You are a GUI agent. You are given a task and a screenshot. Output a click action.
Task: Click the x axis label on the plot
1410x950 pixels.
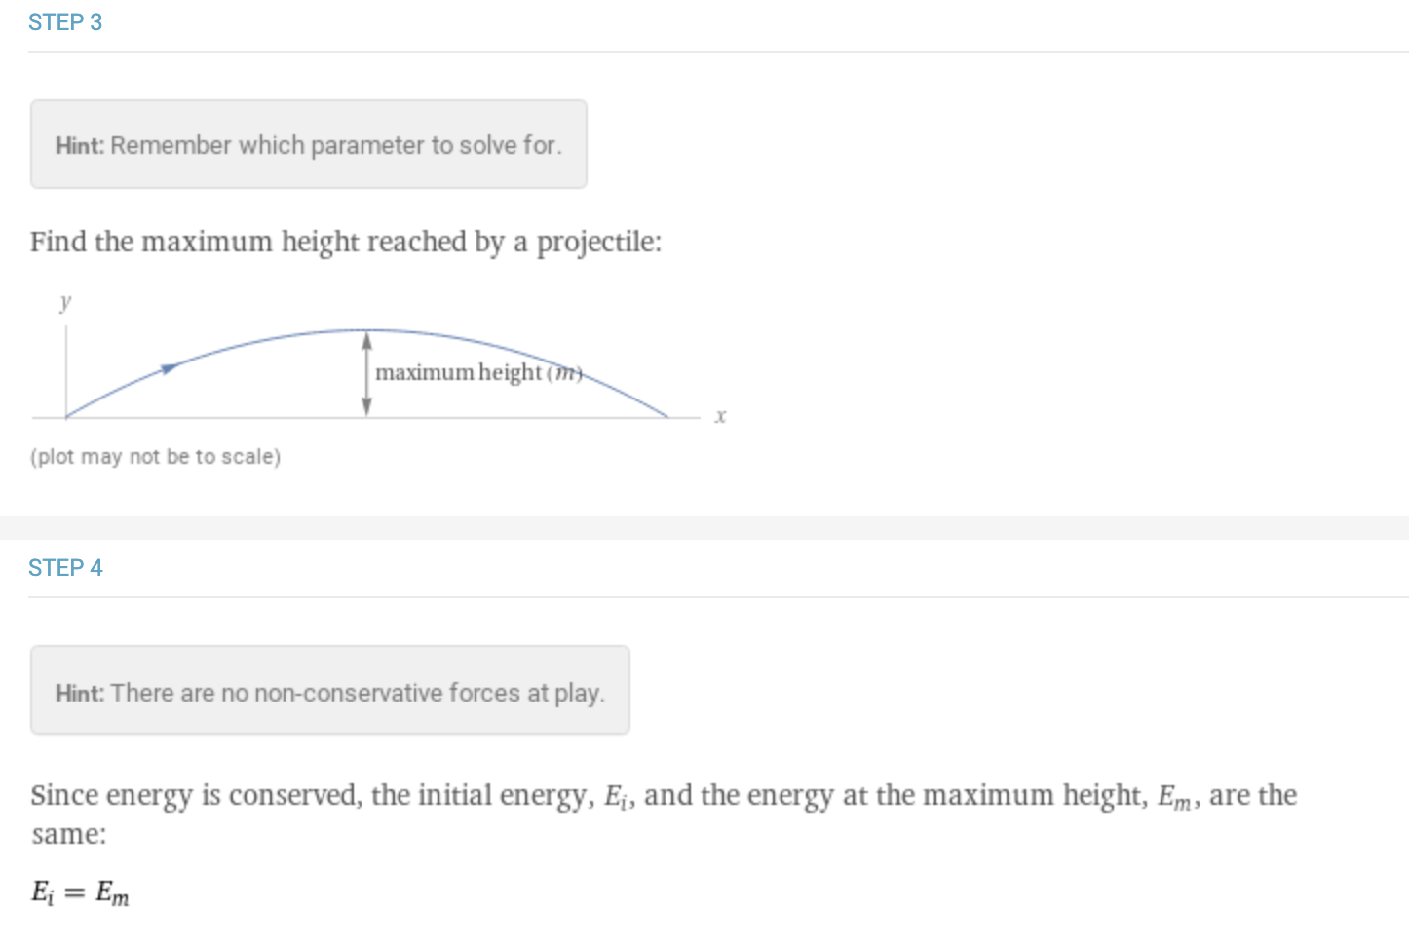pos(720,416)
